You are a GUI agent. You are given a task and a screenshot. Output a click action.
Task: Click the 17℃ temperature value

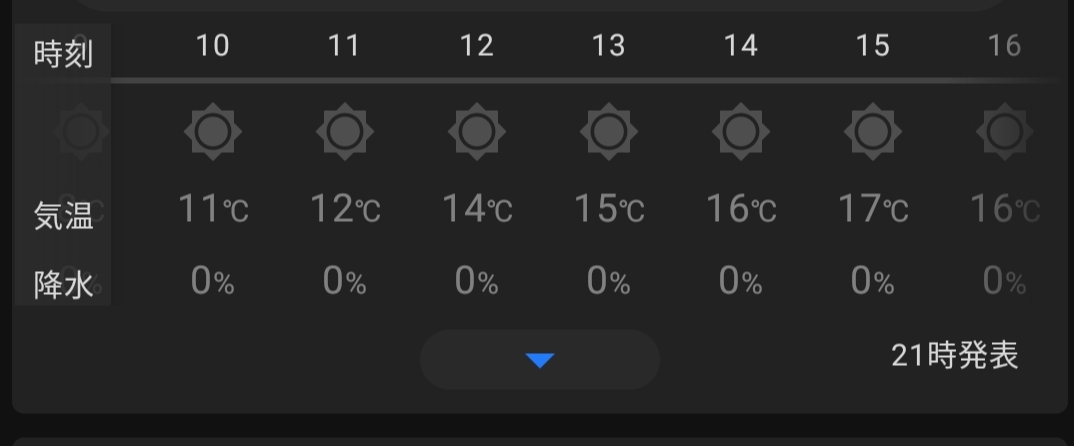873,209
